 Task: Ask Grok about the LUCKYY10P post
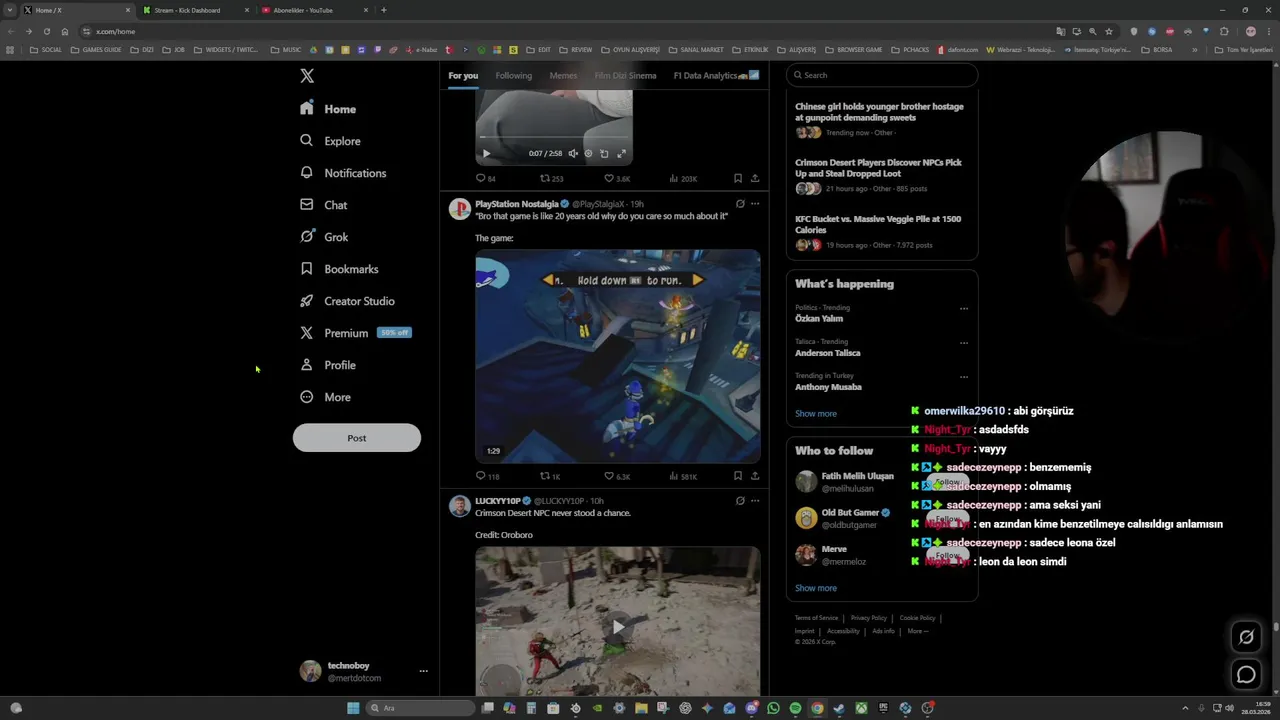coord(740,501)
